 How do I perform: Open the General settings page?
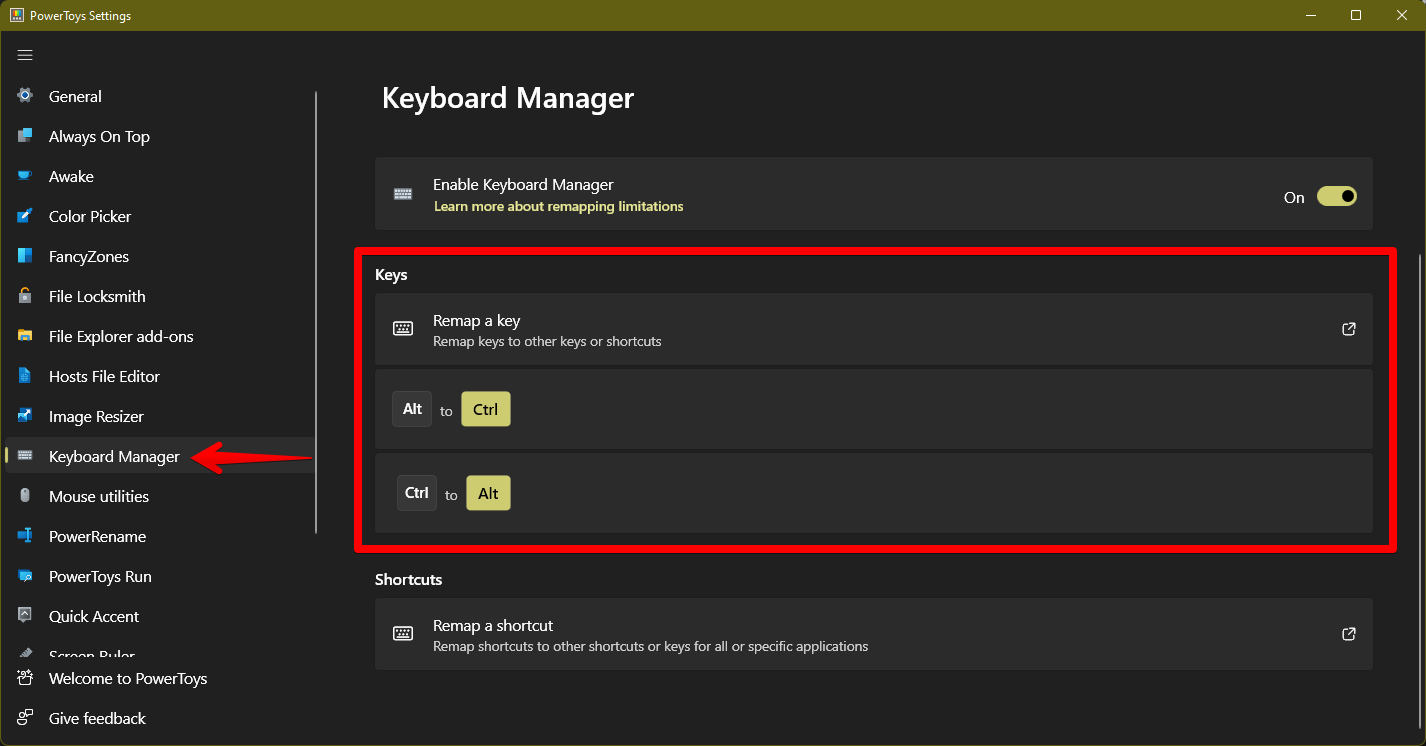75,96
